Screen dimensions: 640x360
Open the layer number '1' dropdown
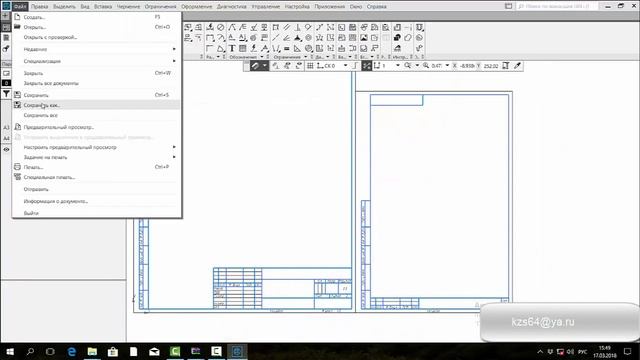pyautogui.click(x=398, y=66)
